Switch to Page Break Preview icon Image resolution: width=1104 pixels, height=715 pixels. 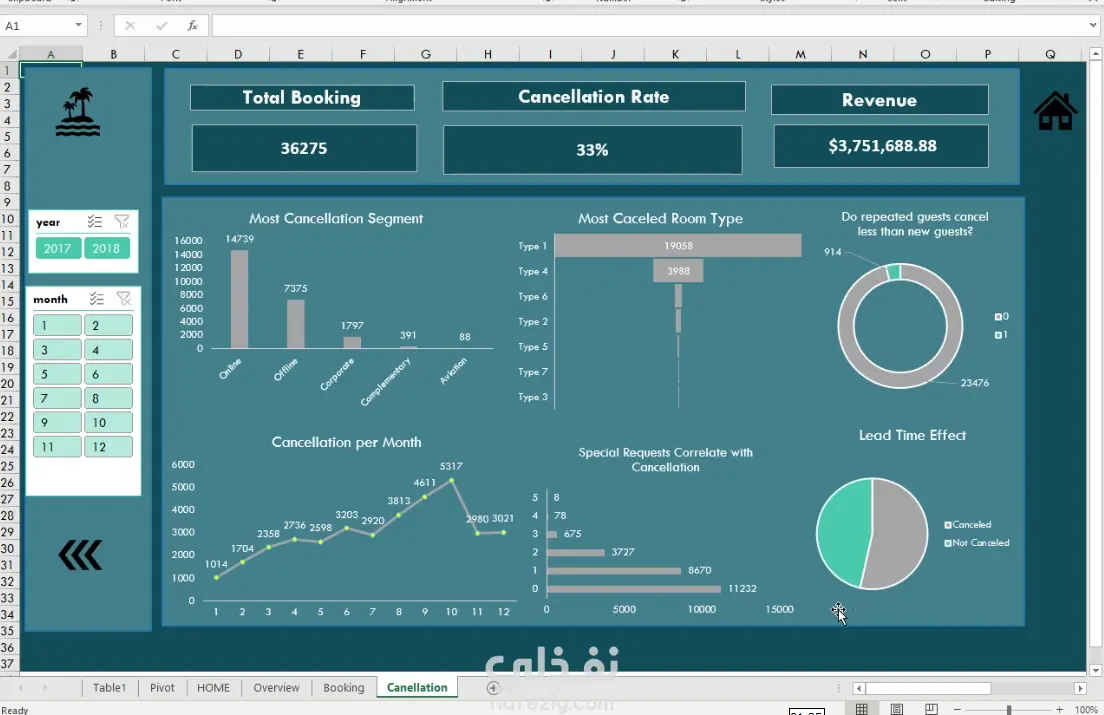931,709
